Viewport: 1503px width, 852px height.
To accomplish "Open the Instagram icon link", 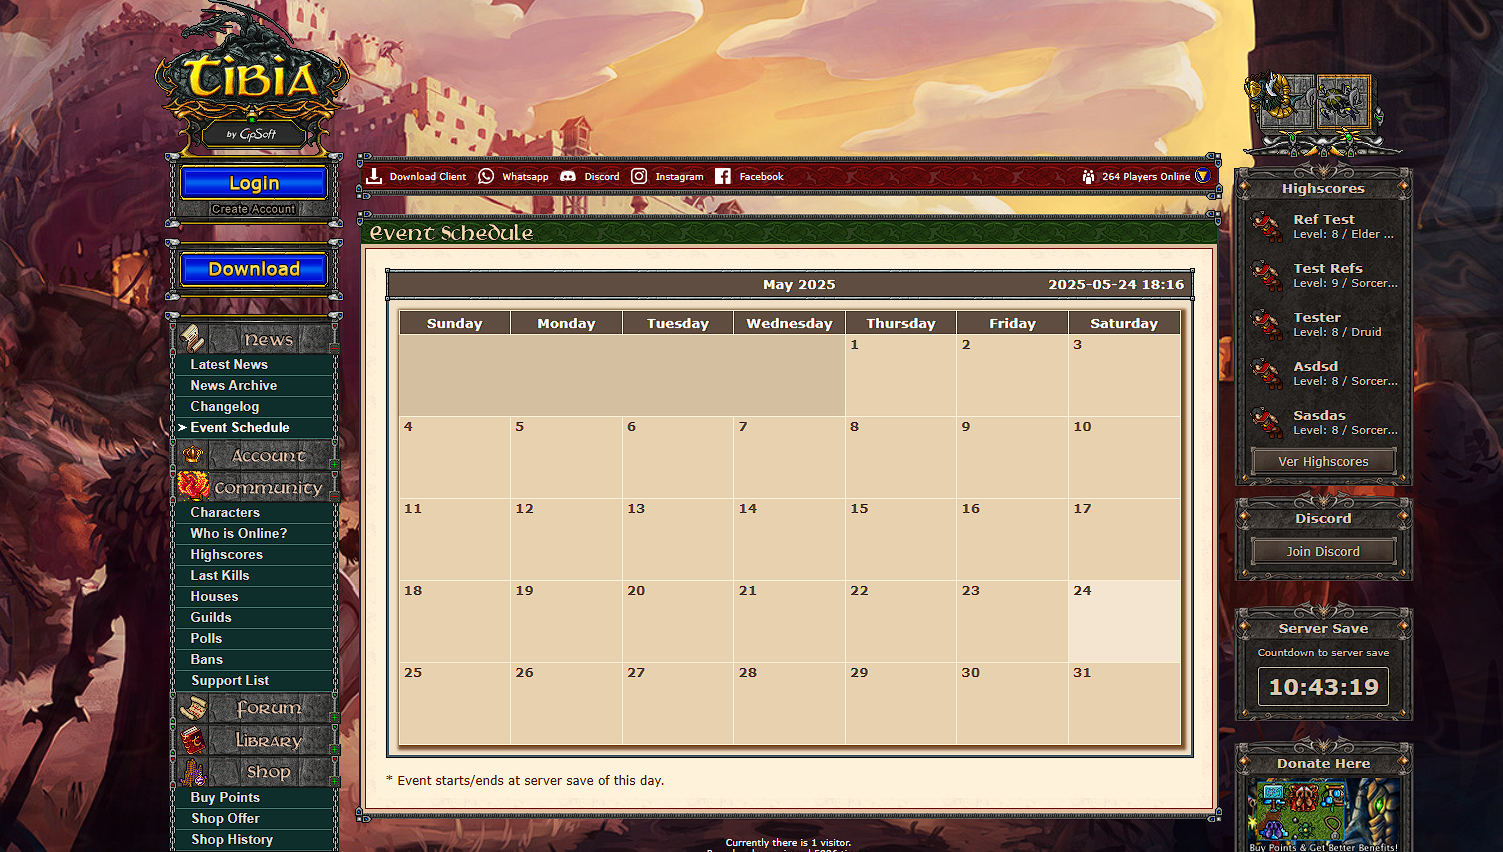I will pos(639,176).
